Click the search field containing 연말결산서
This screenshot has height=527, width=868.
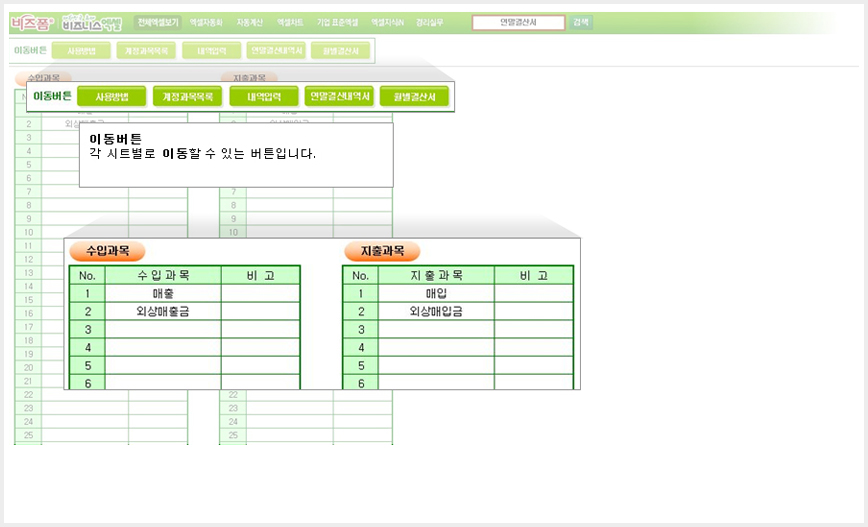[x=518, y=23]
